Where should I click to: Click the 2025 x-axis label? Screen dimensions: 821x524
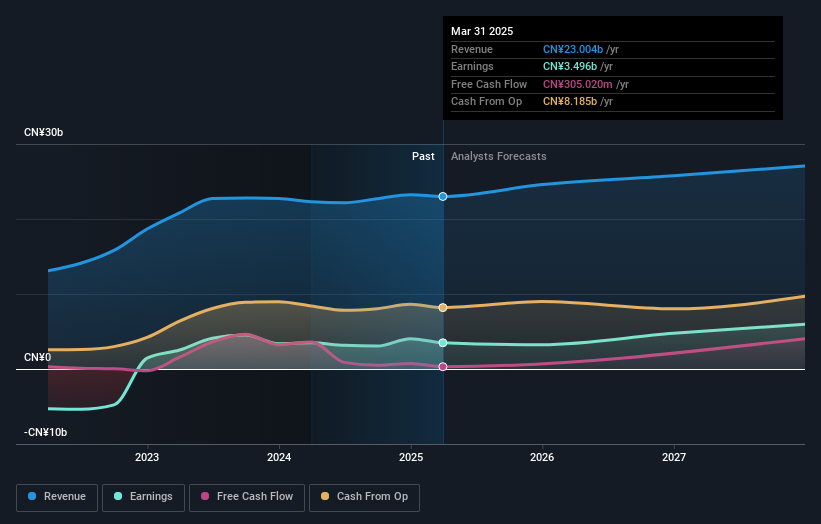(411, 458)
